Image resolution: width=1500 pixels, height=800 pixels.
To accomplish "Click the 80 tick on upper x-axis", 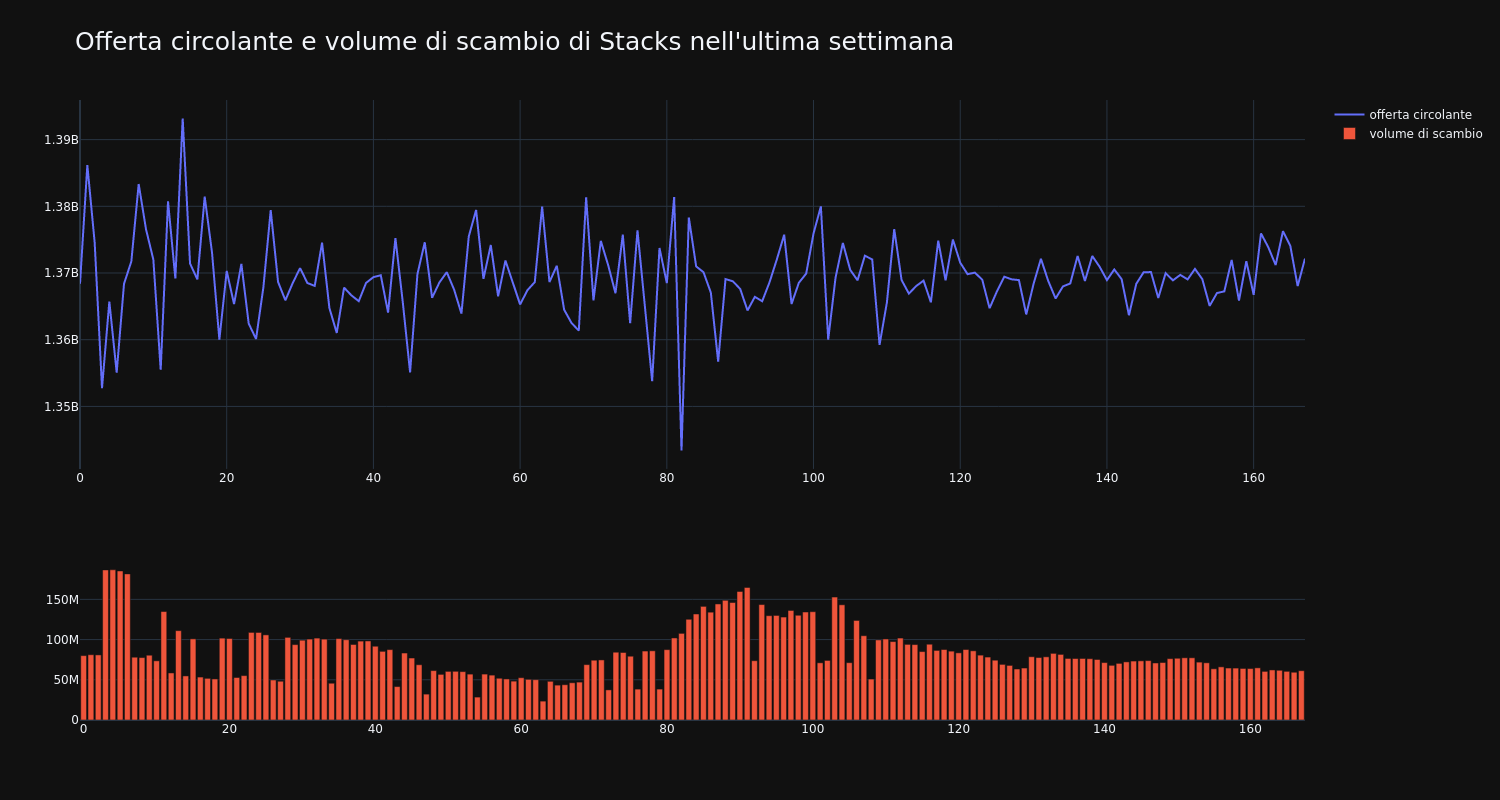I will pos(666,479).
